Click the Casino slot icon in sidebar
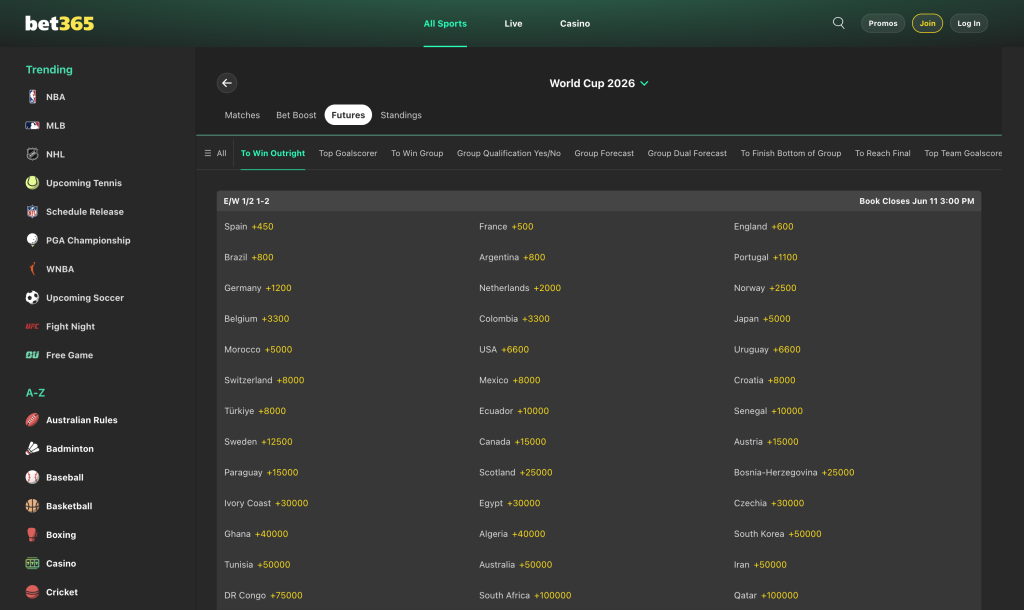The height and width of the screenshot is (610, 1024). coord(32,564)
